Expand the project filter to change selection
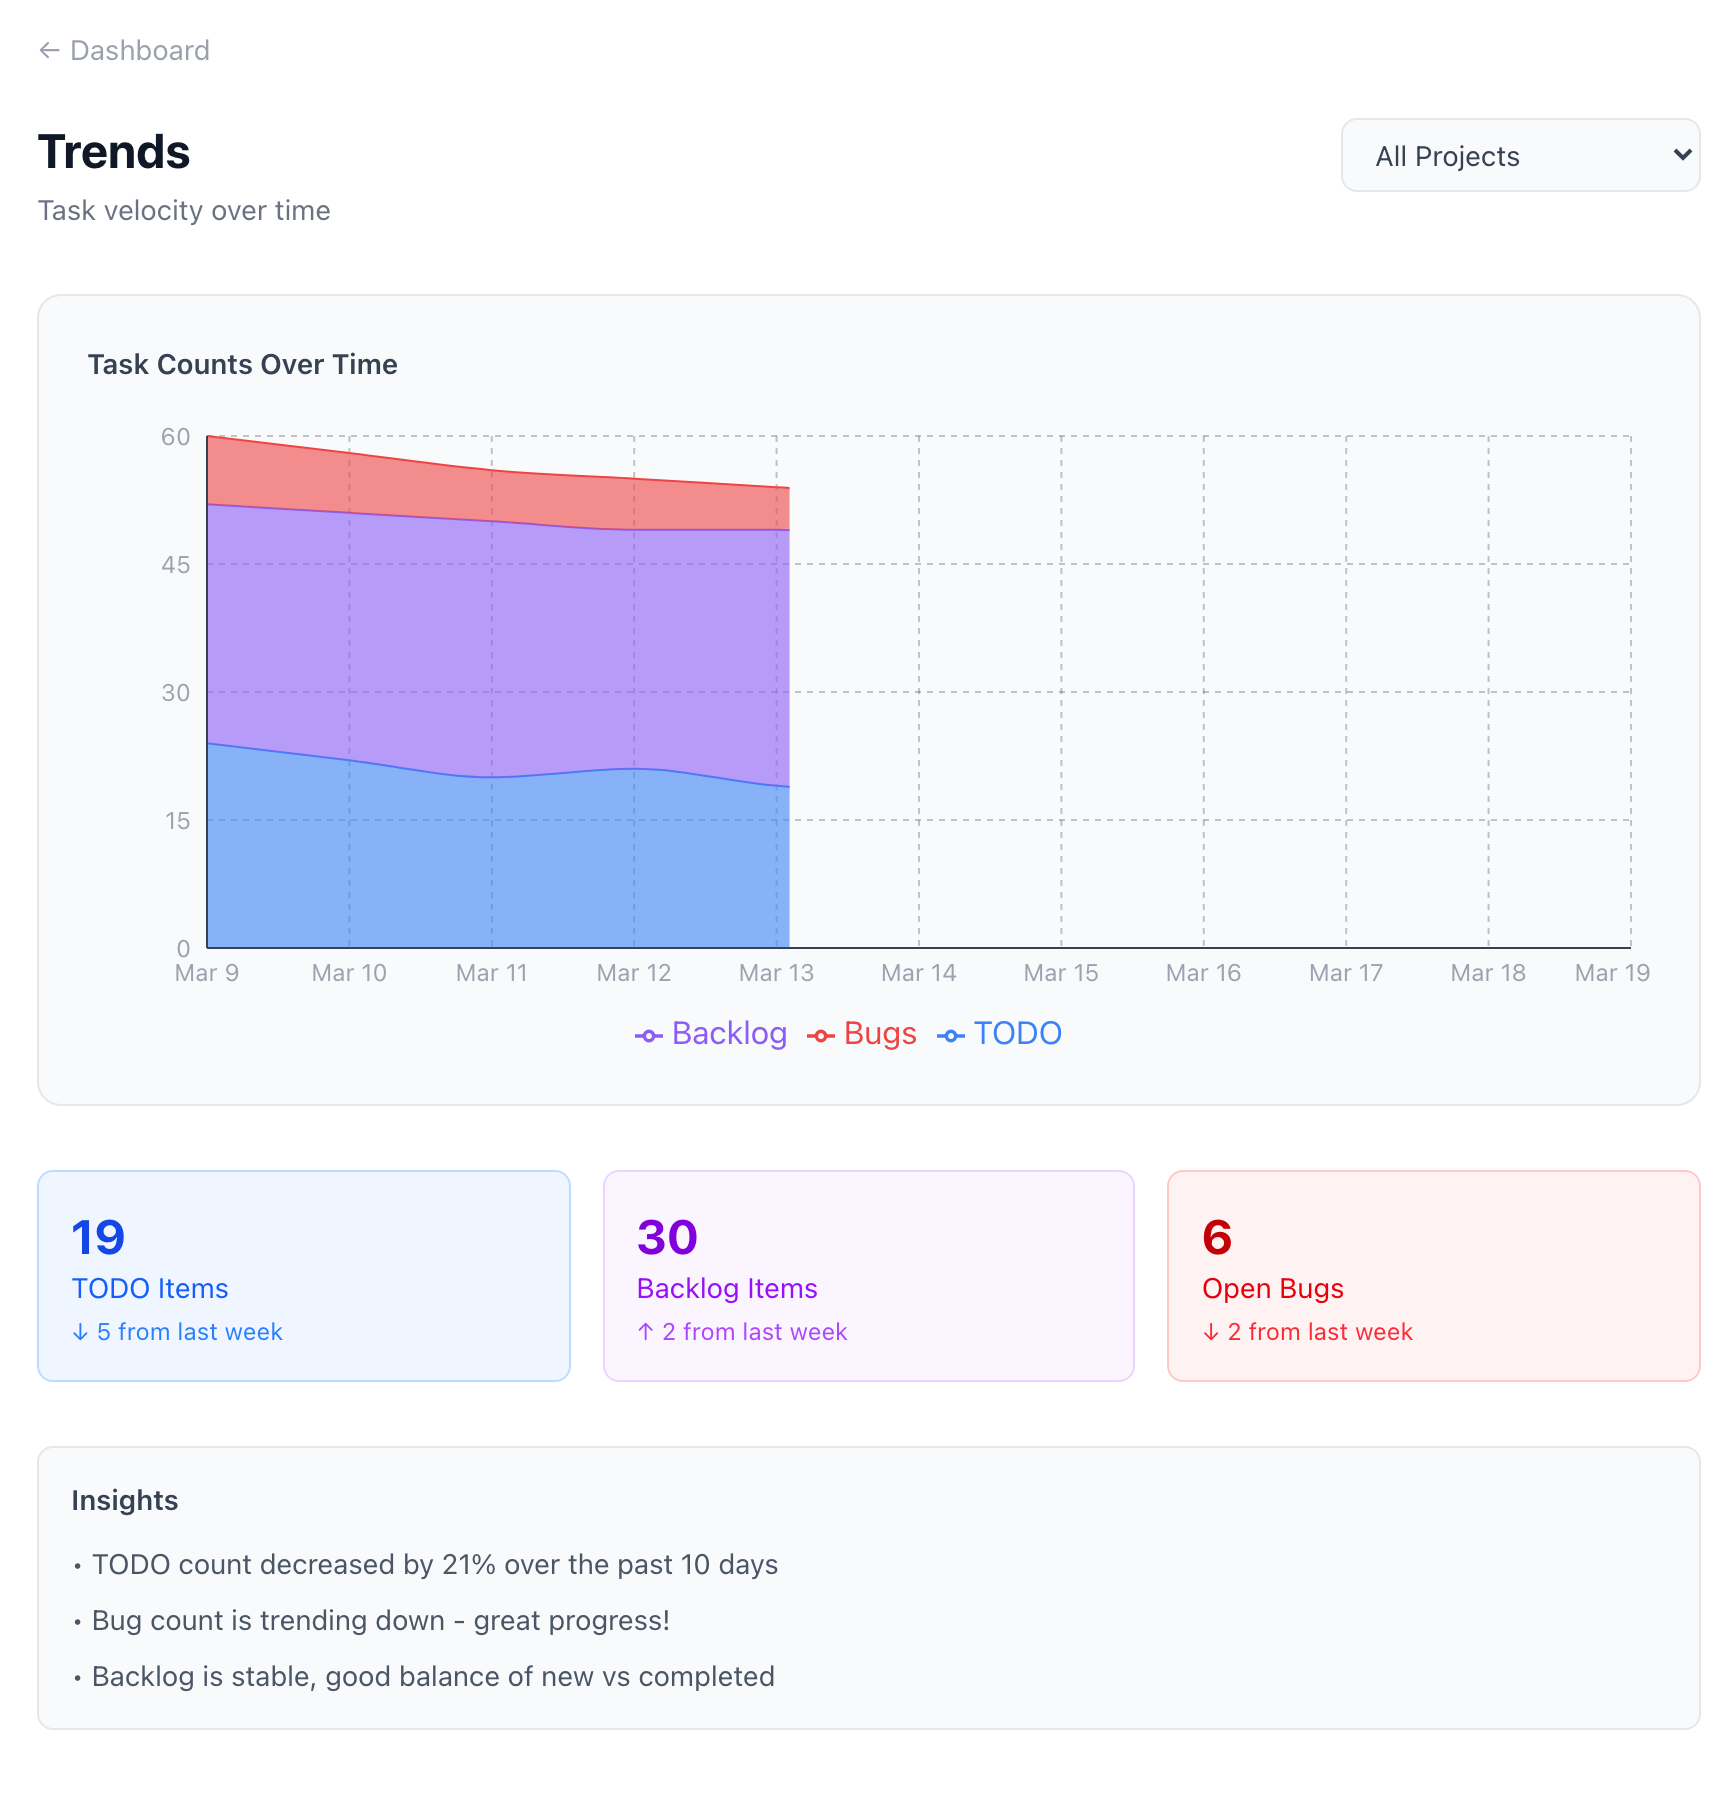This screenshot has height=1810, width=1729. pos(1519,156)
